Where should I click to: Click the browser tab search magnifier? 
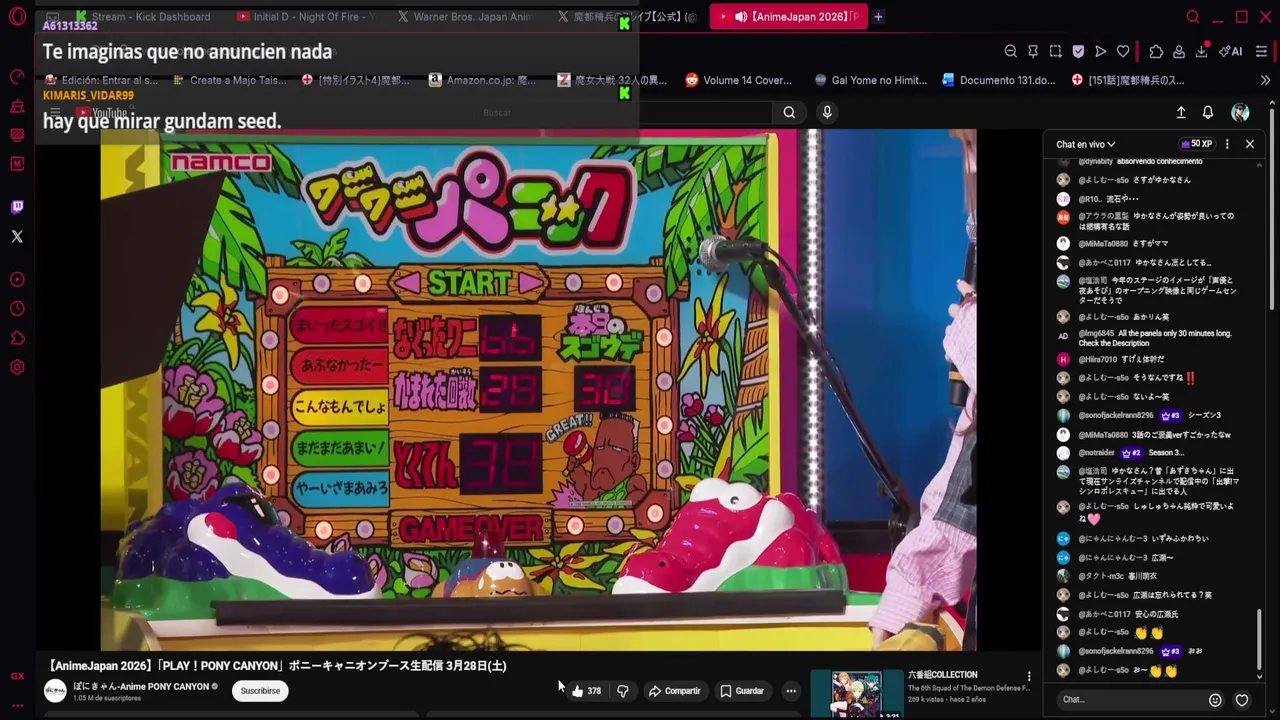1193,17
